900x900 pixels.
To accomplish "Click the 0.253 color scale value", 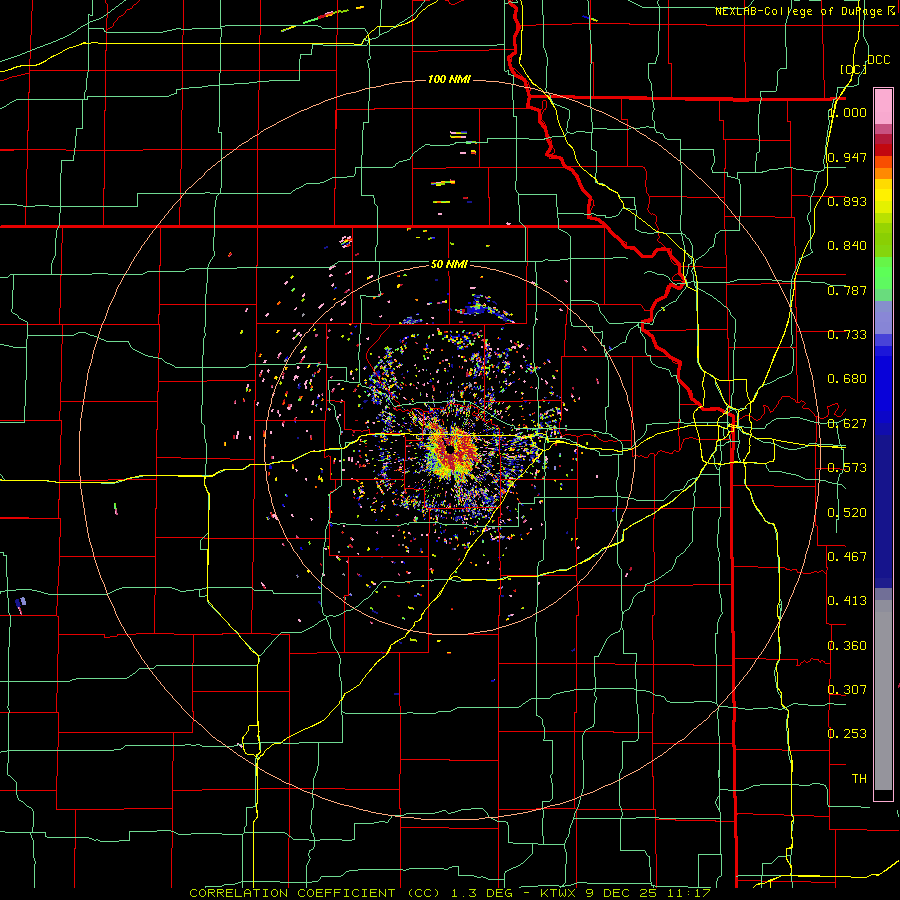I will pyautogui.click(x=847, y=734).
